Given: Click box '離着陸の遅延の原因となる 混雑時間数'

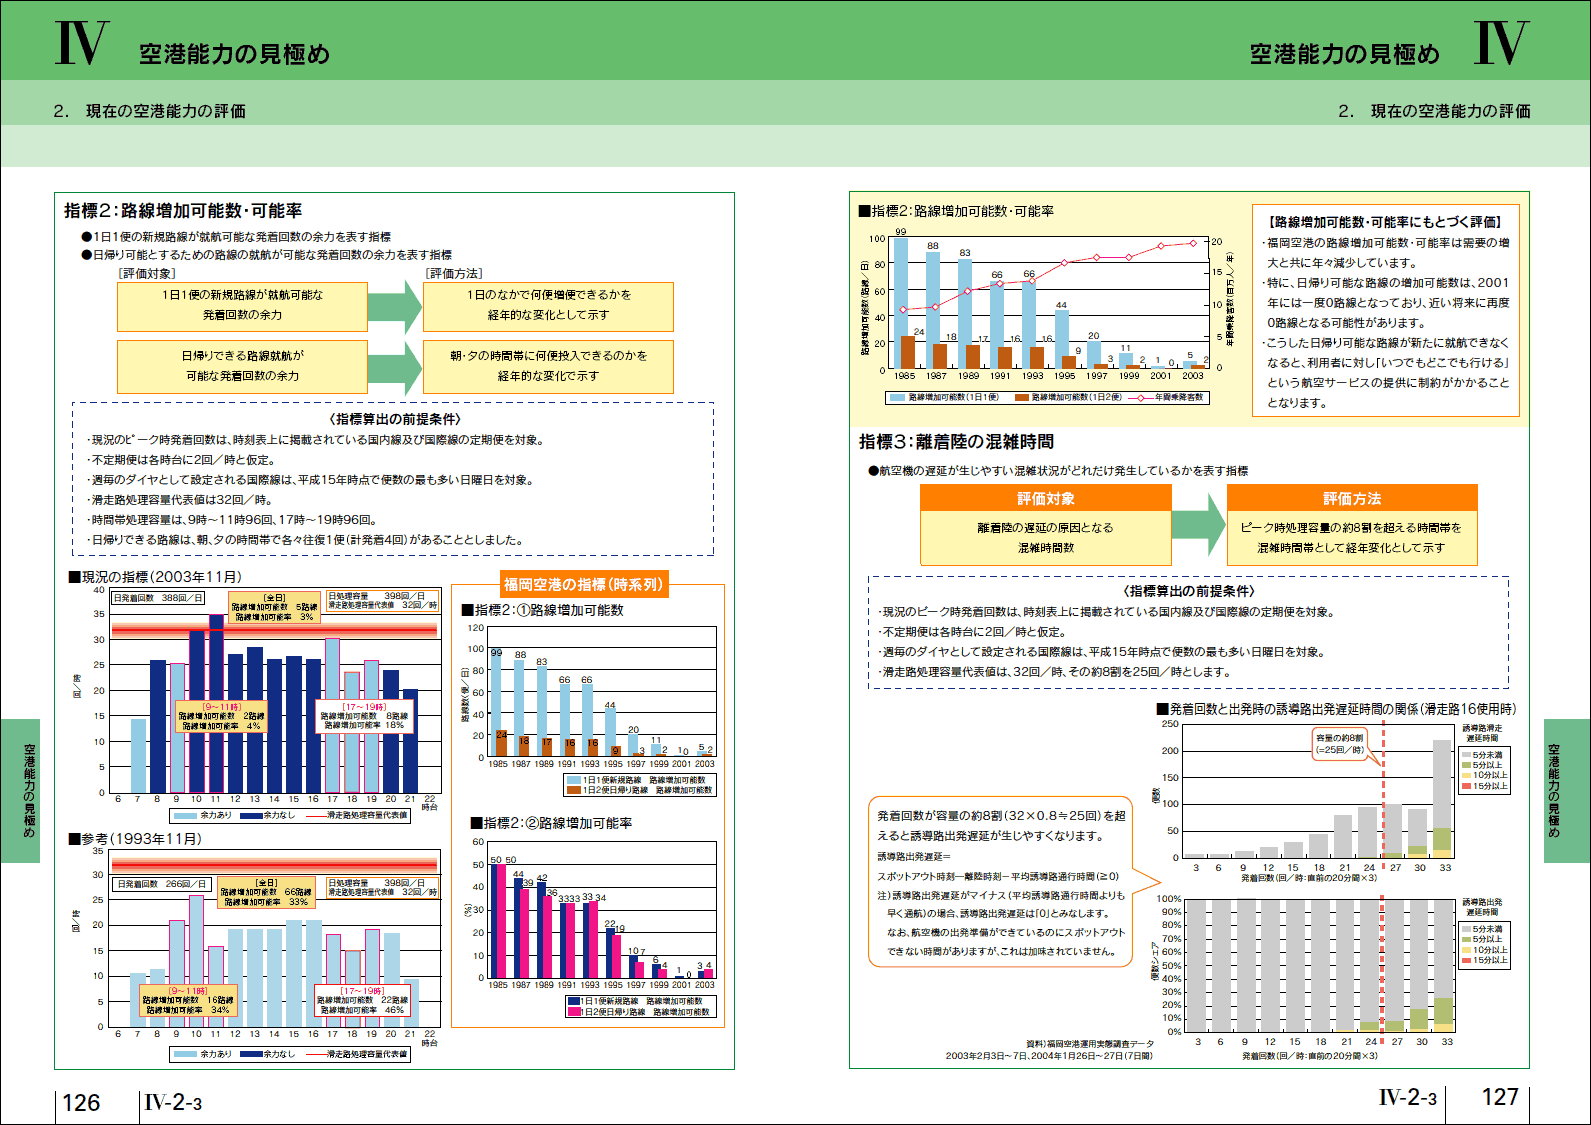Looking at the screenshot, I should point(1046,538).
